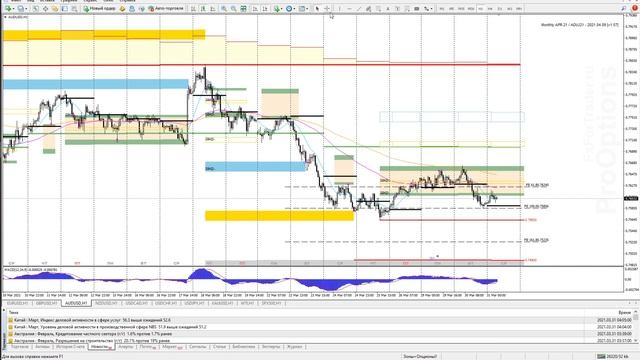Switch timeframe to H4
The height and width of the screenshot is (360, 640).
tap(490, 8)
